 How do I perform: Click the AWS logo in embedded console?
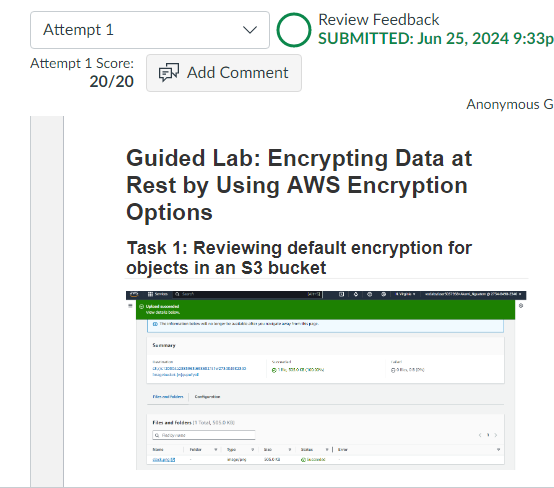(x=134, y=294)
